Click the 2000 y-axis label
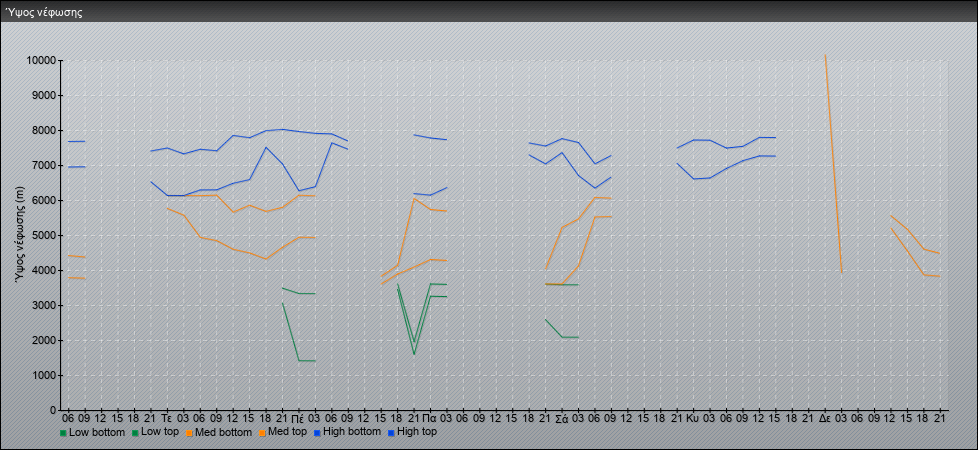 tap(44, 340)
